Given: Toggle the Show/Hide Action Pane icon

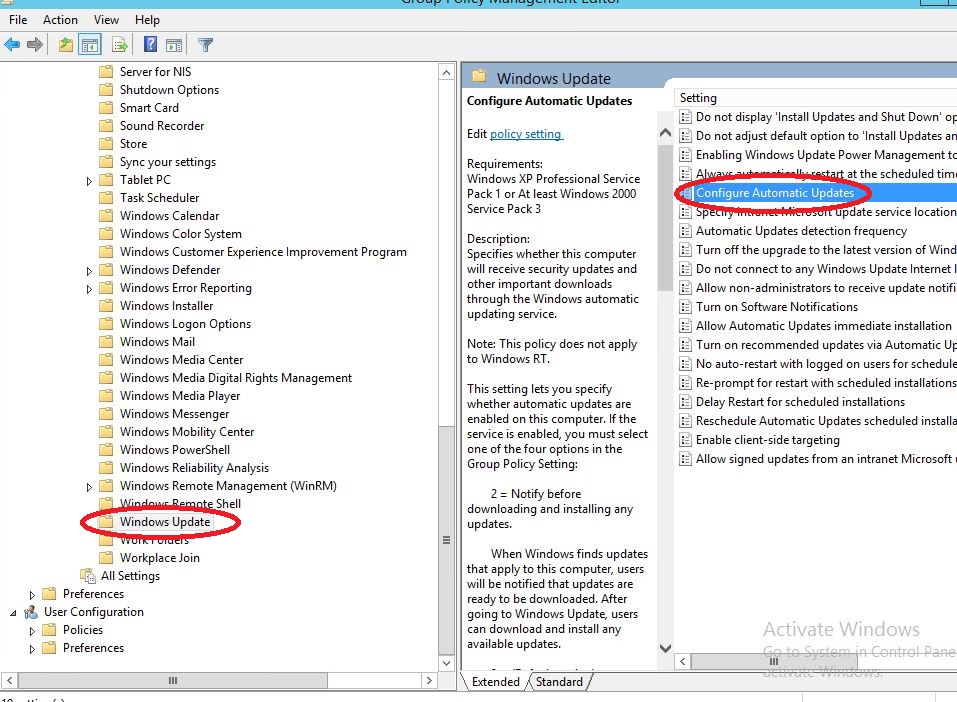Looking at the screenshot, I should 173,44.
